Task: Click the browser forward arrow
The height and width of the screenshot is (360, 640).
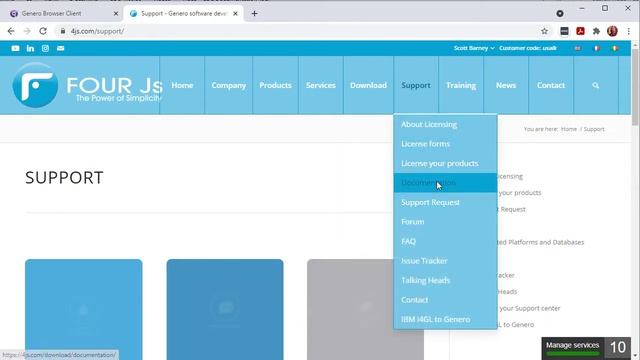Action: pyautogui.click(x=27, y=31)
